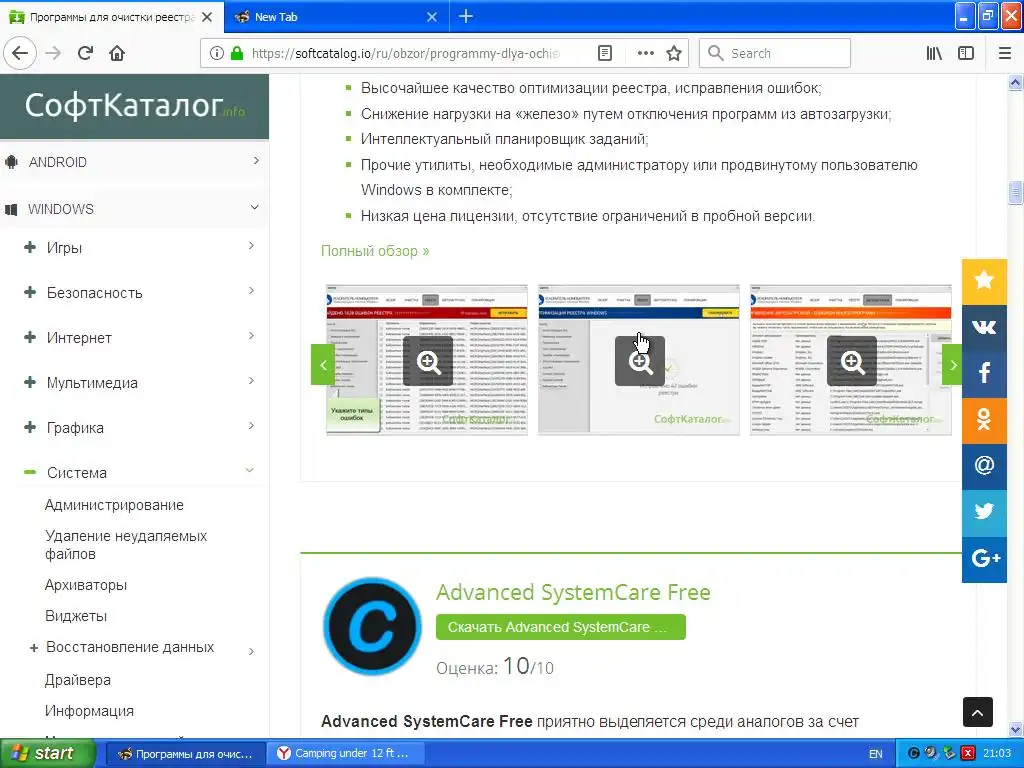
Task: Close the Программы для очистки реестра tab
Action: pyautogui.click(x=207, y=17)
